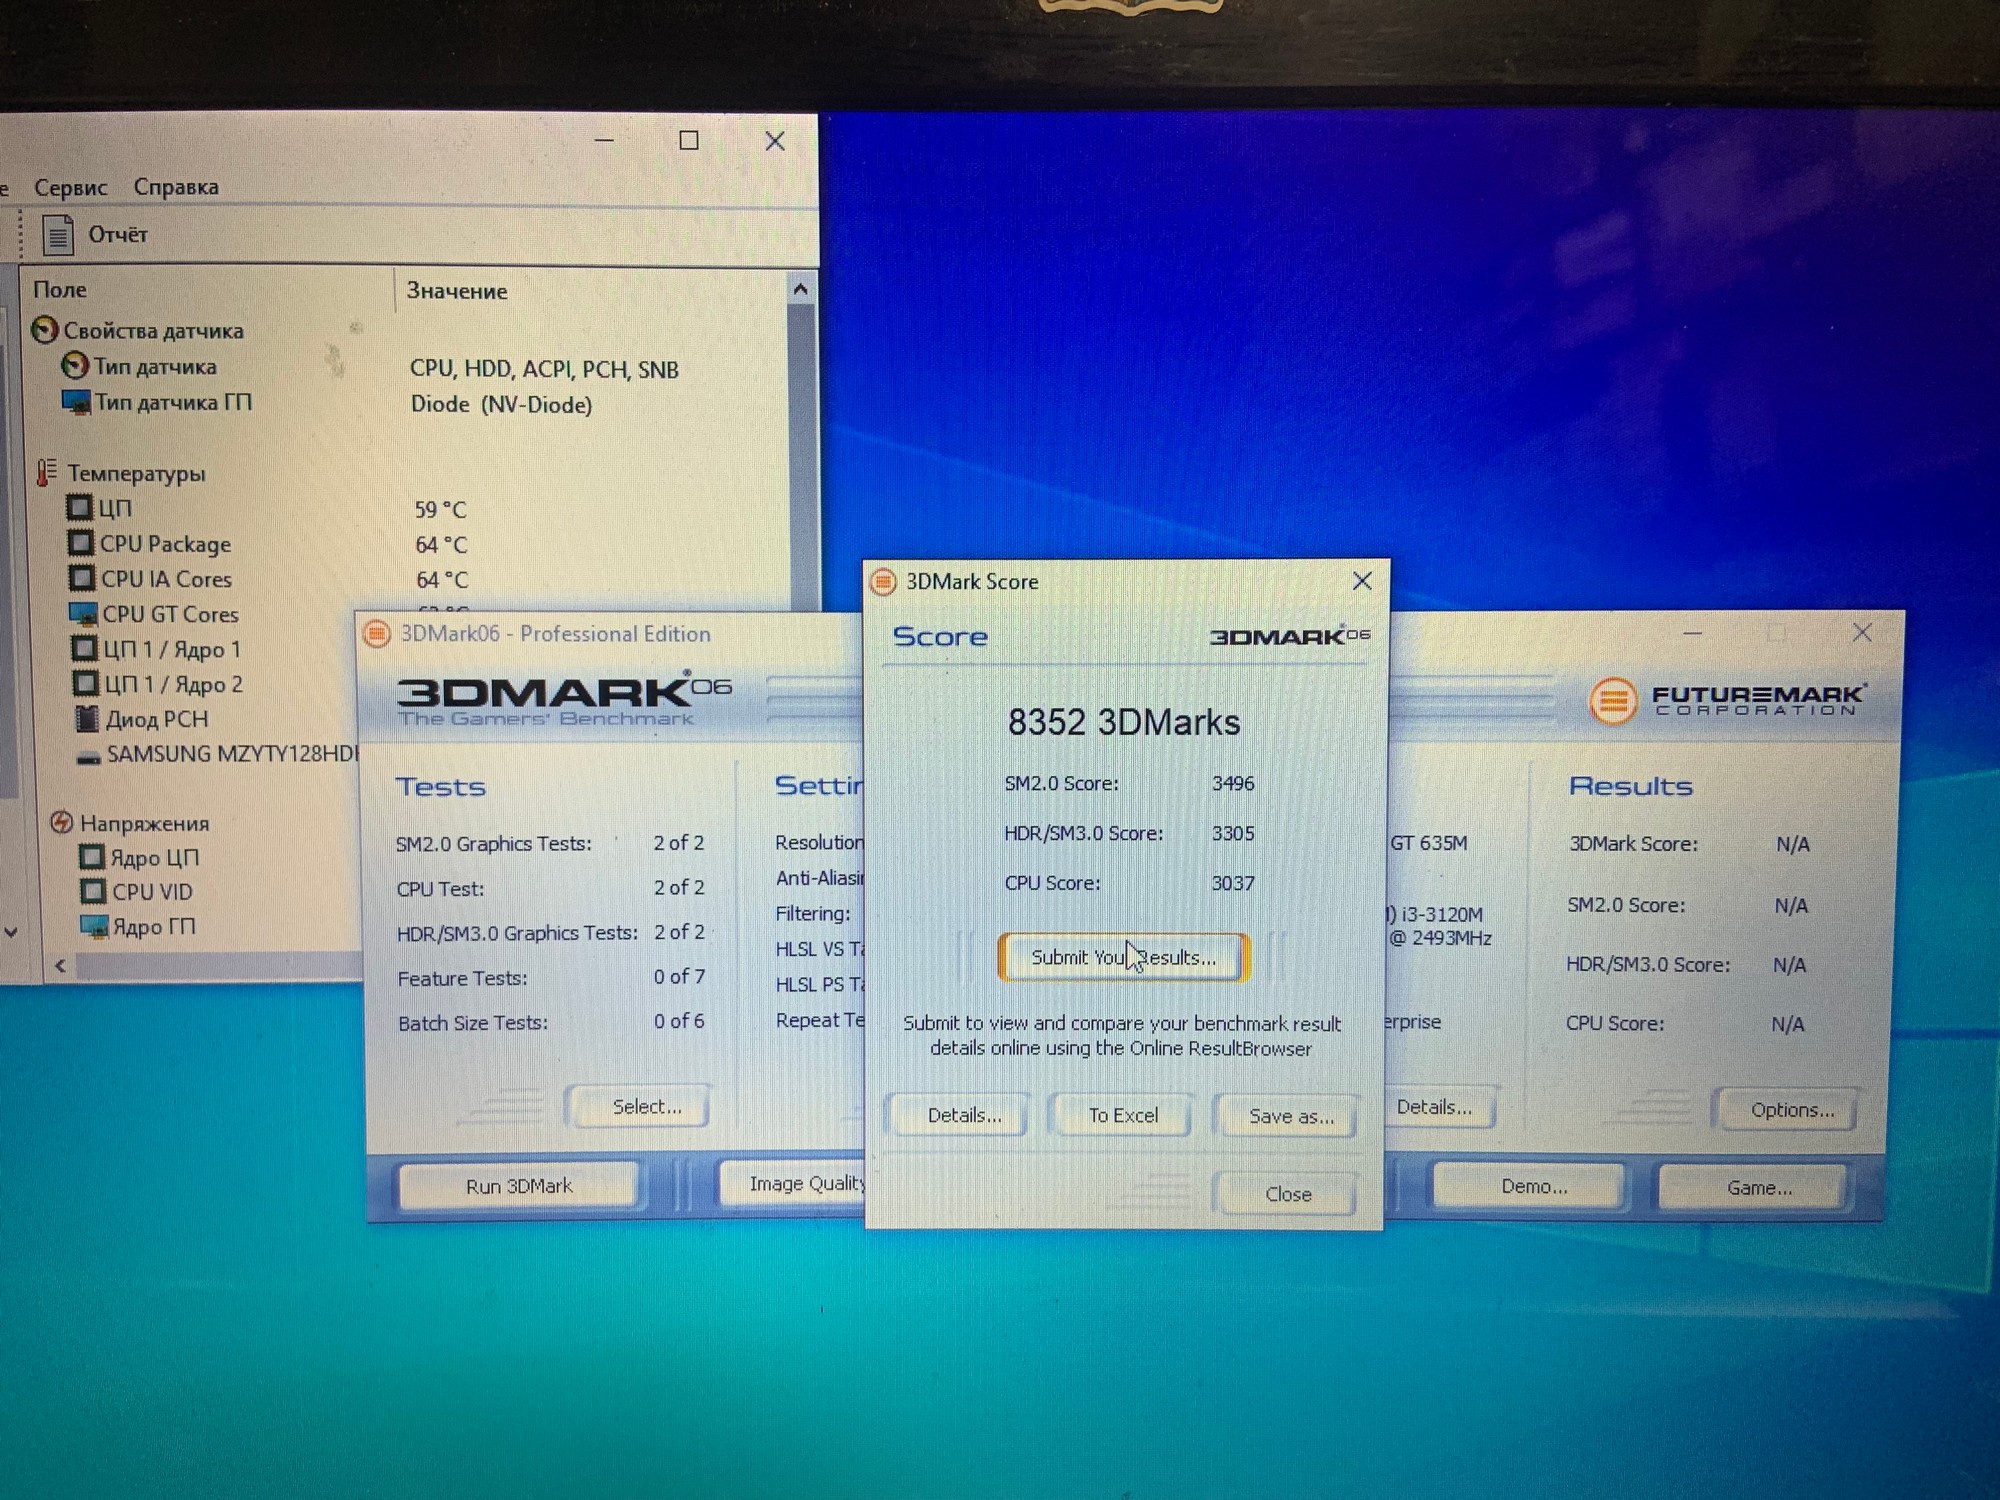Click the 64 °C CPU Package value
The image size is (2000, 1500).
coord(441,545)
